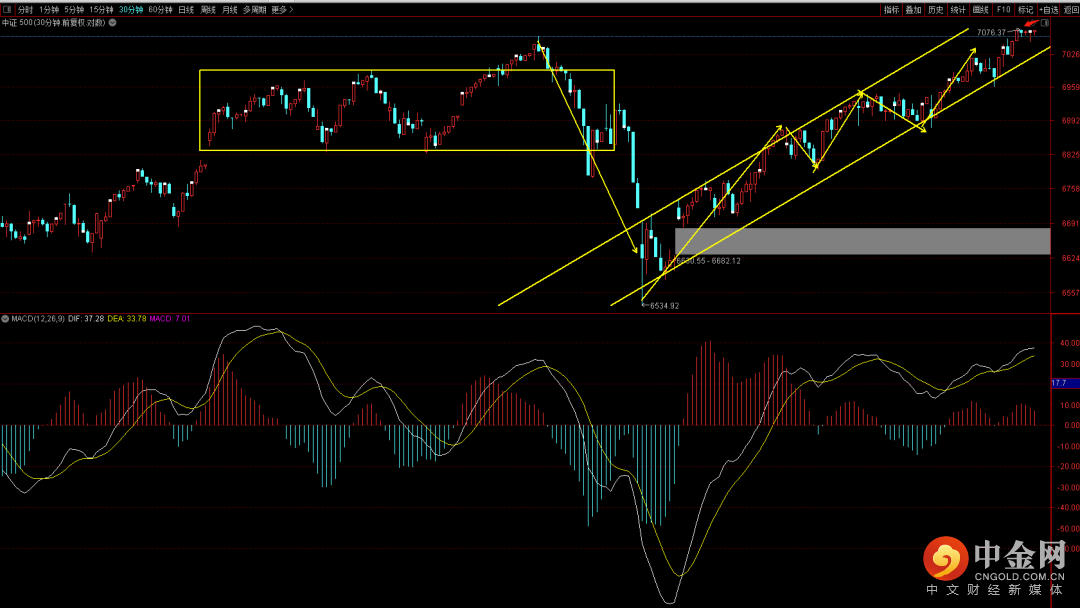Expand the 中证500 chart settings dropdown

[x=112, y=22]
